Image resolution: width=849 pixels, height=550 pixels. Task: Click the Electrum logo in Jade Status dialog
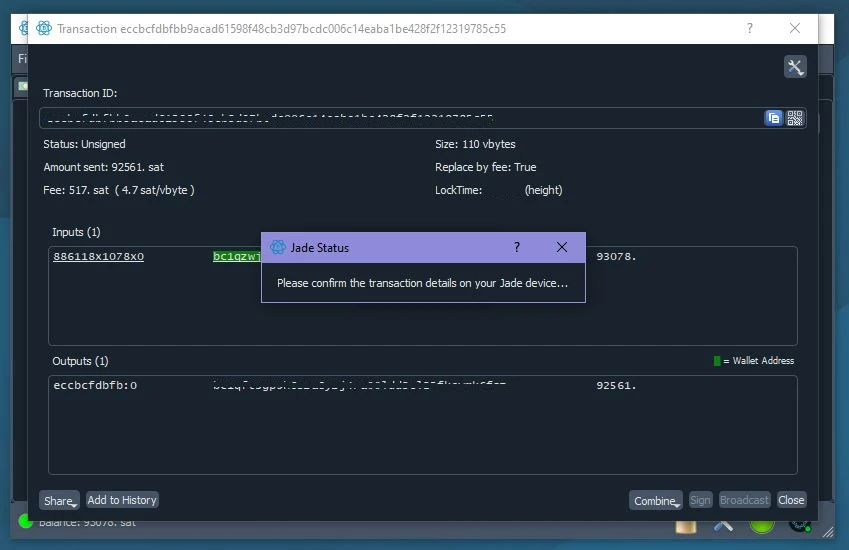278,247
